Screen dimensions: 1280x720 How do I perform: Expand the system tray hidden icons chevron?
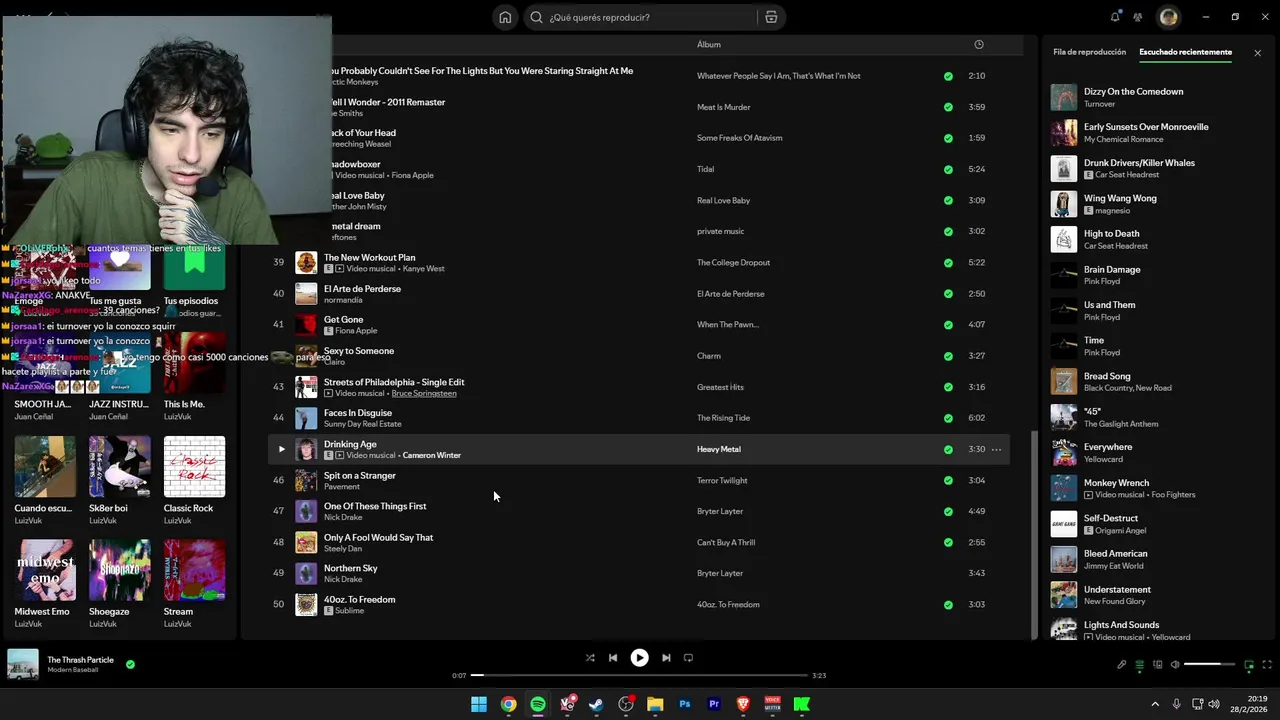(x=1155, y=704)
